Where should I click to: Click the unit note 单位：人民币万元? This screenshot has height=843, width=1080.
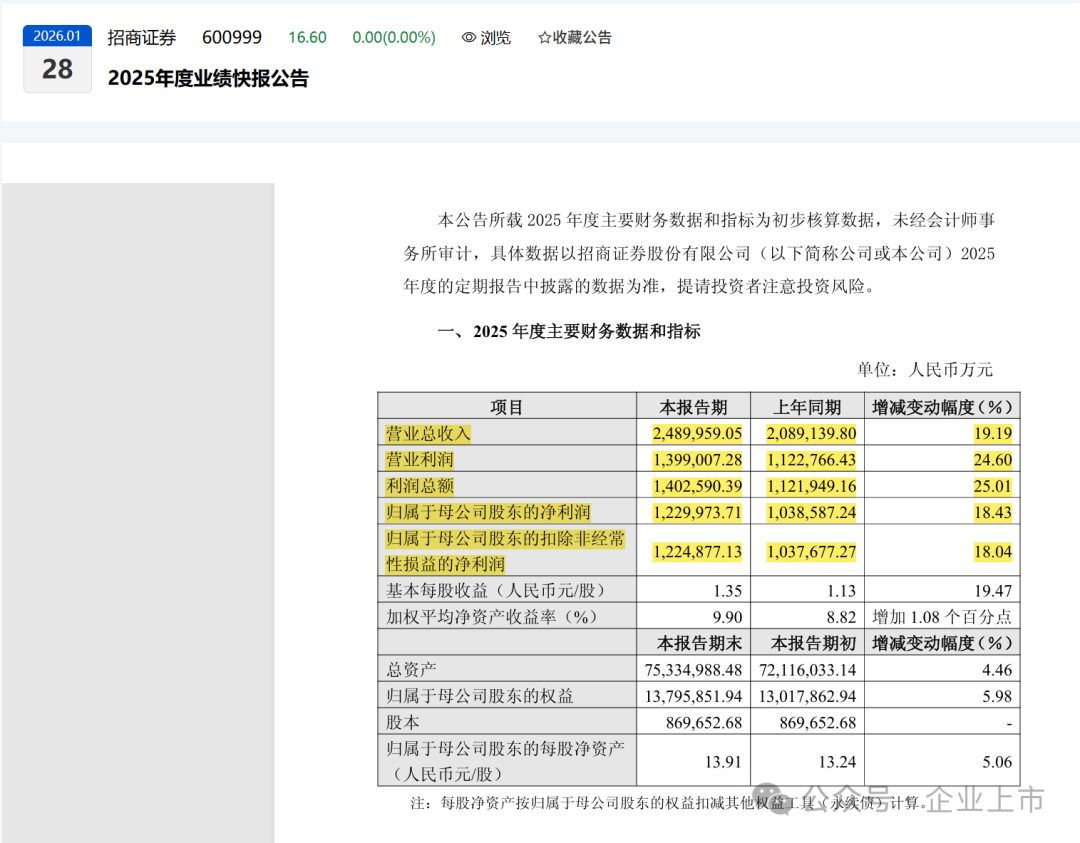coord(924,370)
